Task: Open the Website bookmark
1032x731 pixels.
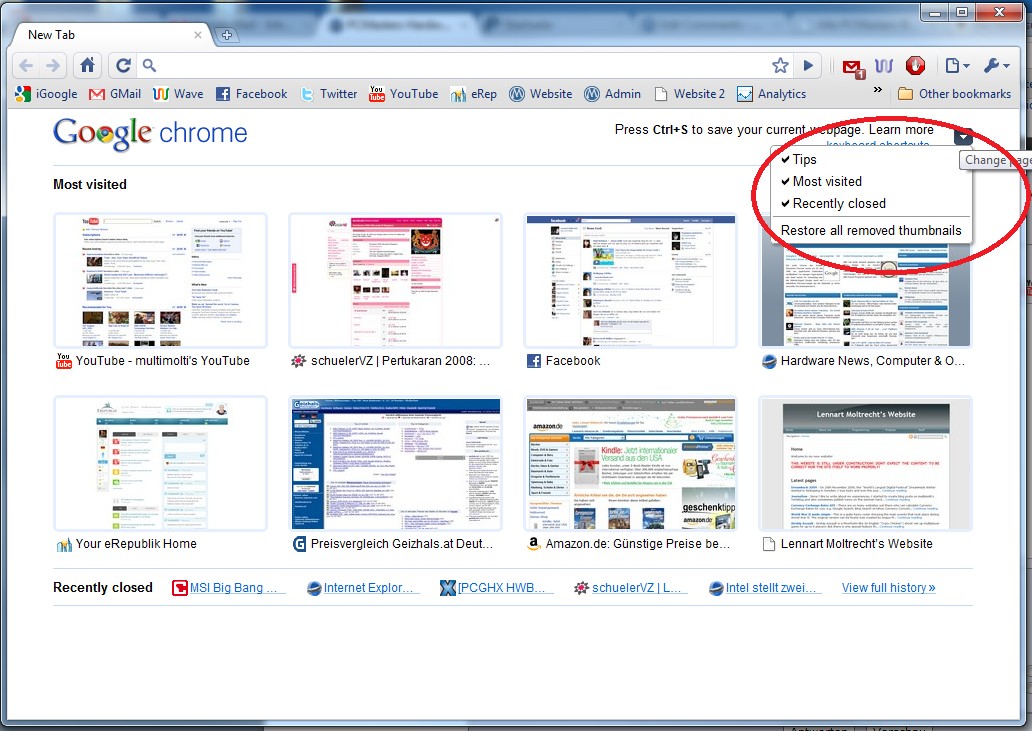Action: (x=541, y=94)
